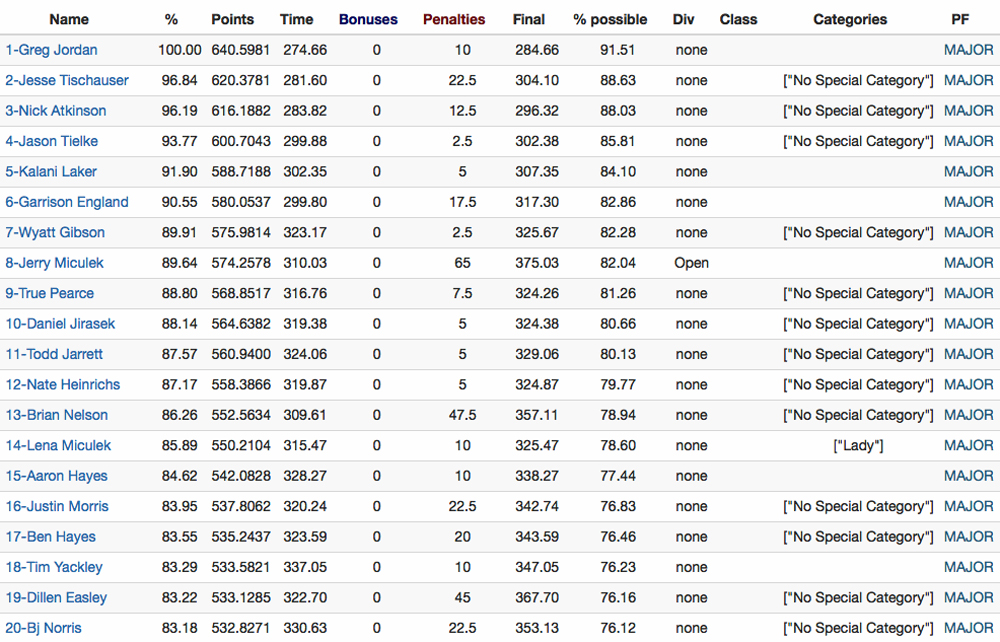Click MAJOR in Lena Miculek's row
This screenshot has width=1000, height=642.
(968, 446)
